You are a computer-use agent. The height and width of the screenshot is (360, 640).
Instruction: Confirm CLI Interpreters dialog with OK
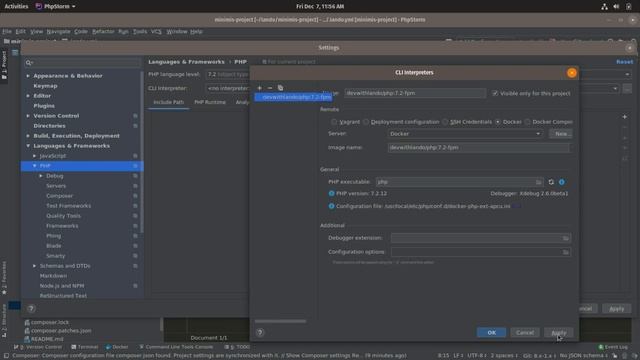(491, 333)
